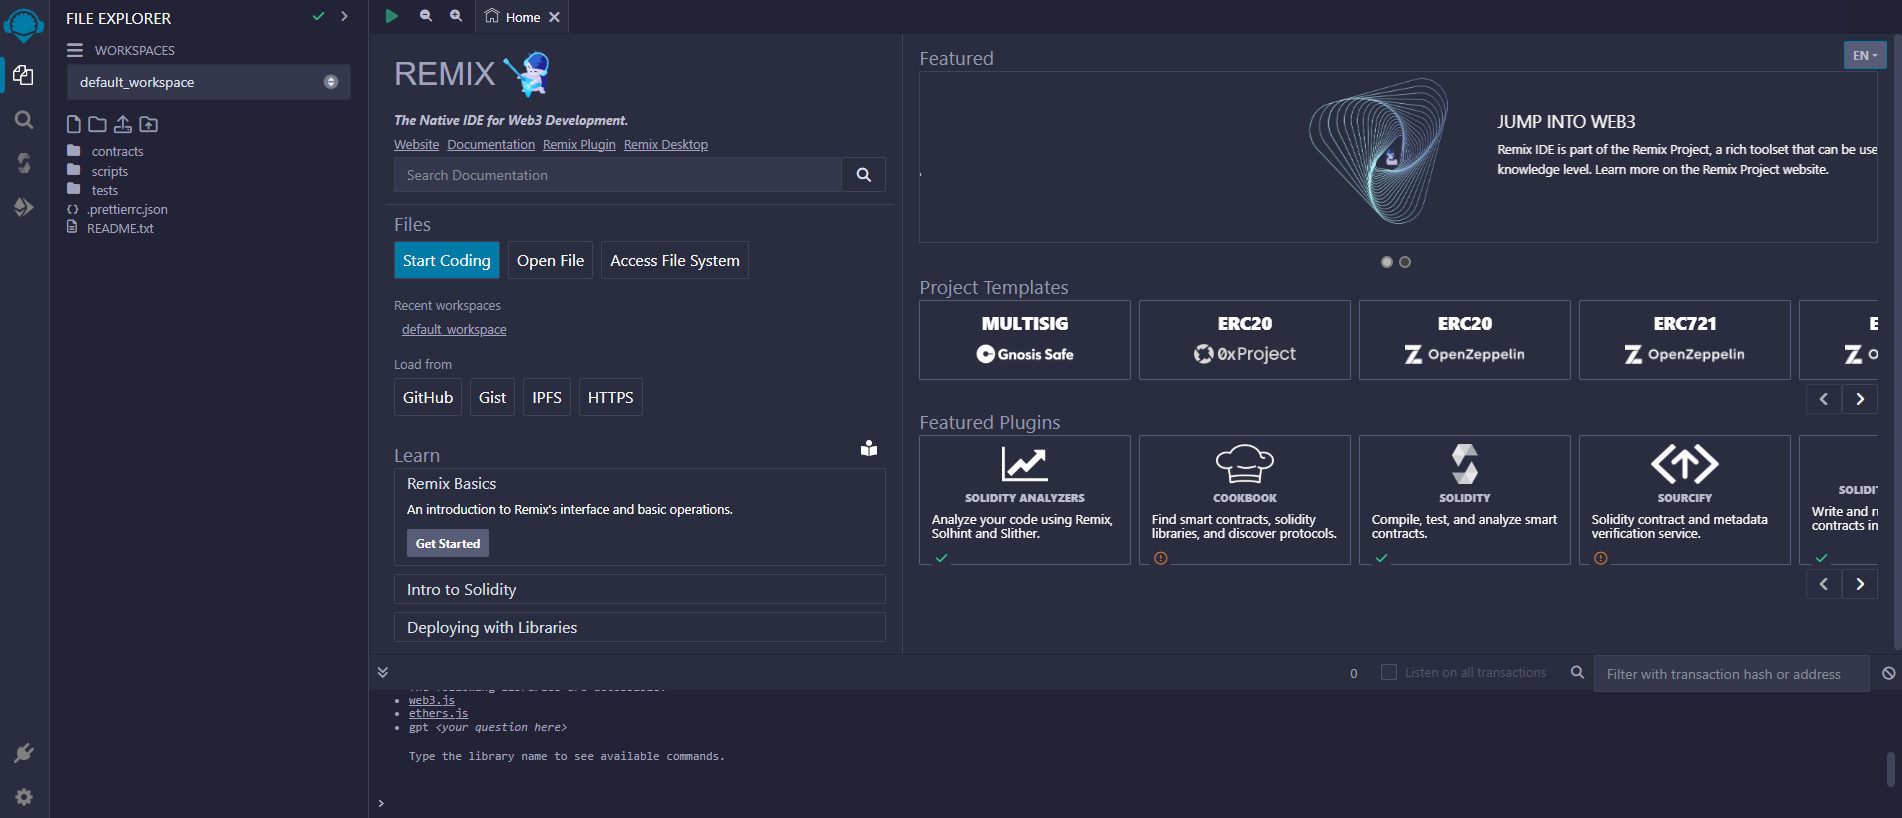Open the Settings gear icon

[24, 797]
